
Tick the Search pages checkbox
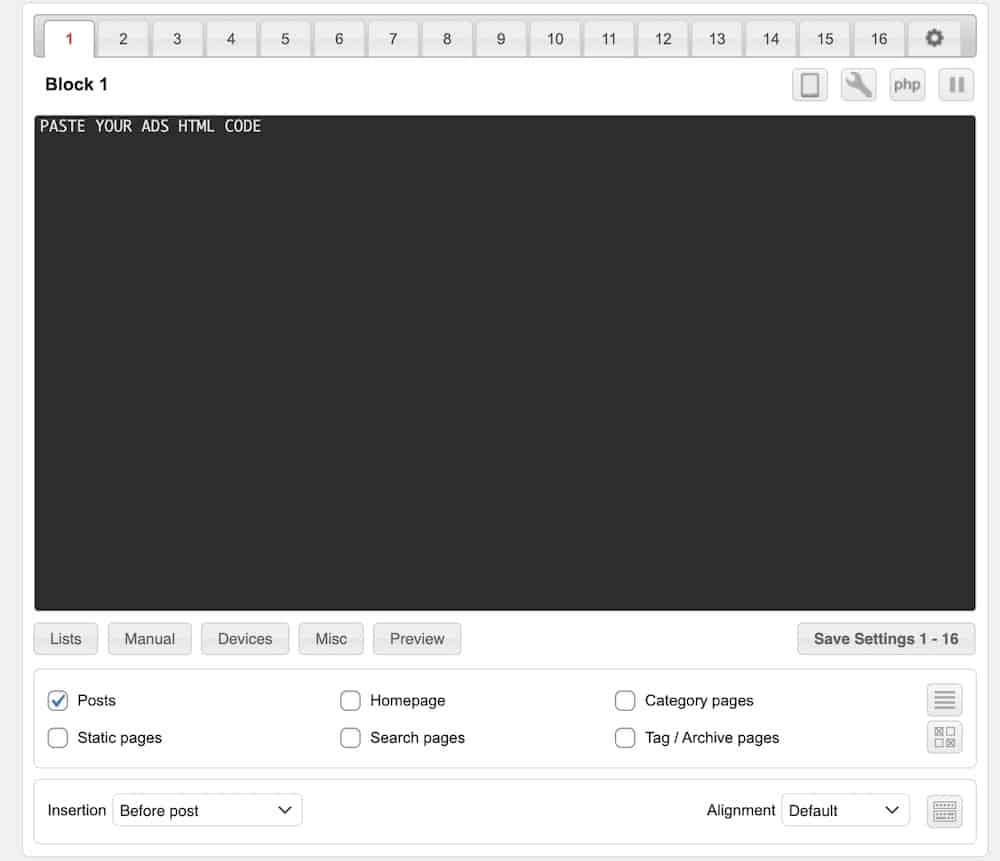coord(350,738)
